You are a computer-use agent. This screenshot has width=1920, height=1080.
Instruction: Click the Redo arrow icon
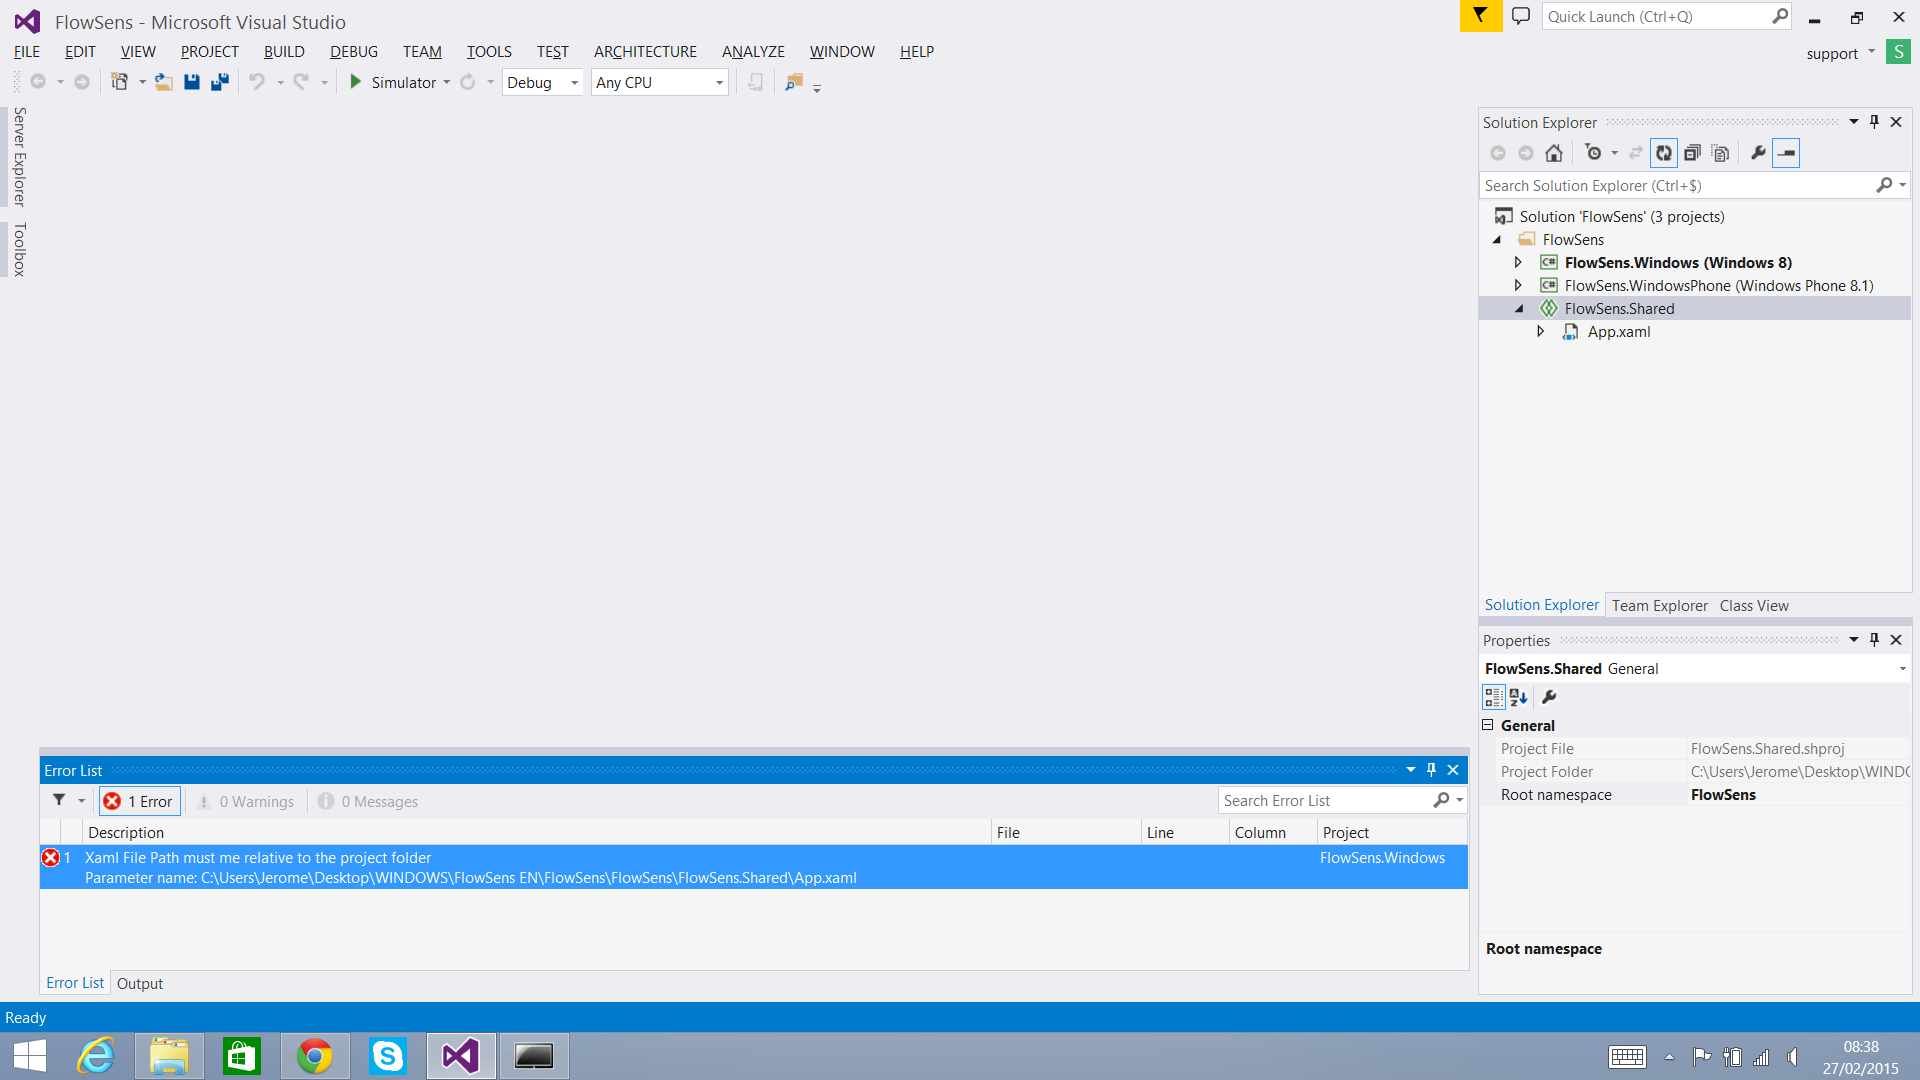[301, 82]
